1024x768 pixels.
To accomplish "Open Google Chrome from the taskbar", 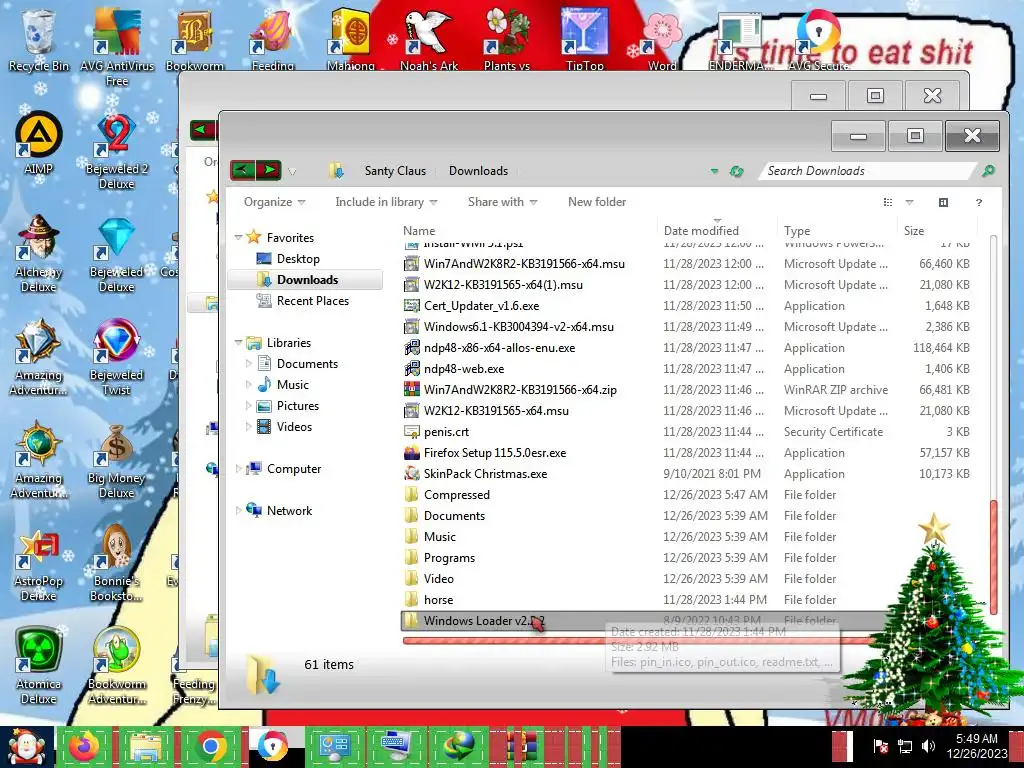I will point(210,746).
